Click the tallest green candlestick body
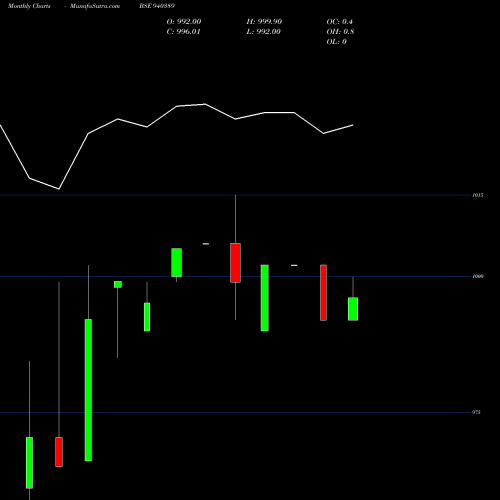Viewport: 500px width, 500px height. 88,390
